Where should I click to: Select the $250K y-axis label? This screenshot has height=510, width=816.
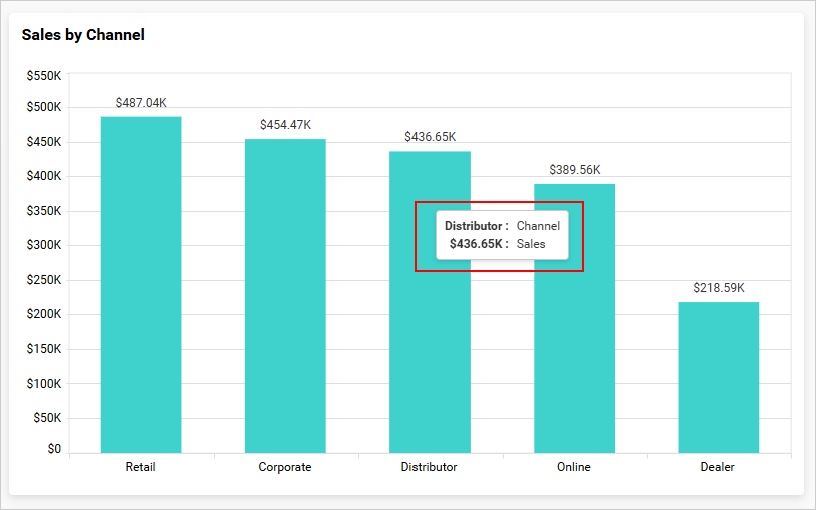coord(44,280)
